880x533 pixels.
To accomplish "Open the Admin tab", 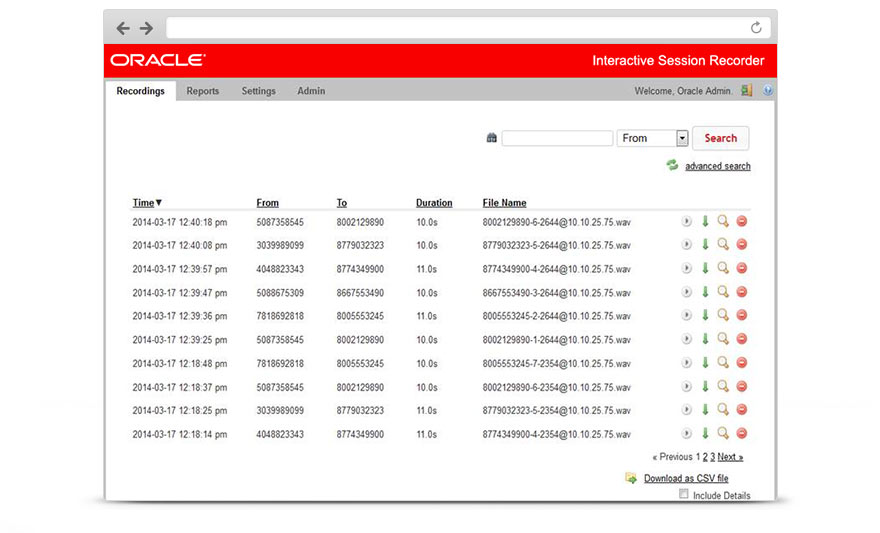I will (311, 91).
